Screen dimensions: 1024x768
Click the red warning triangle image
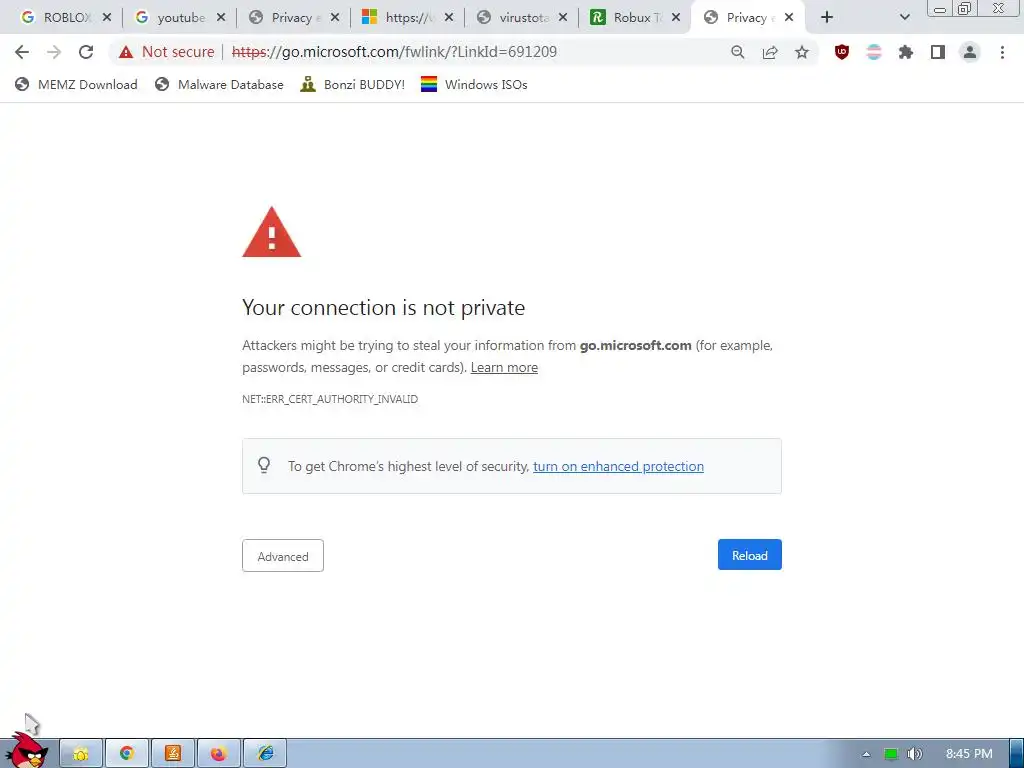click(x=272, y=232)
